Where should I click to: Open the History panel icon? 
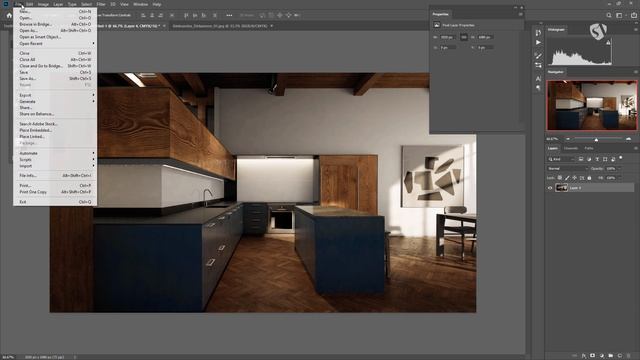tap(538, 33)
